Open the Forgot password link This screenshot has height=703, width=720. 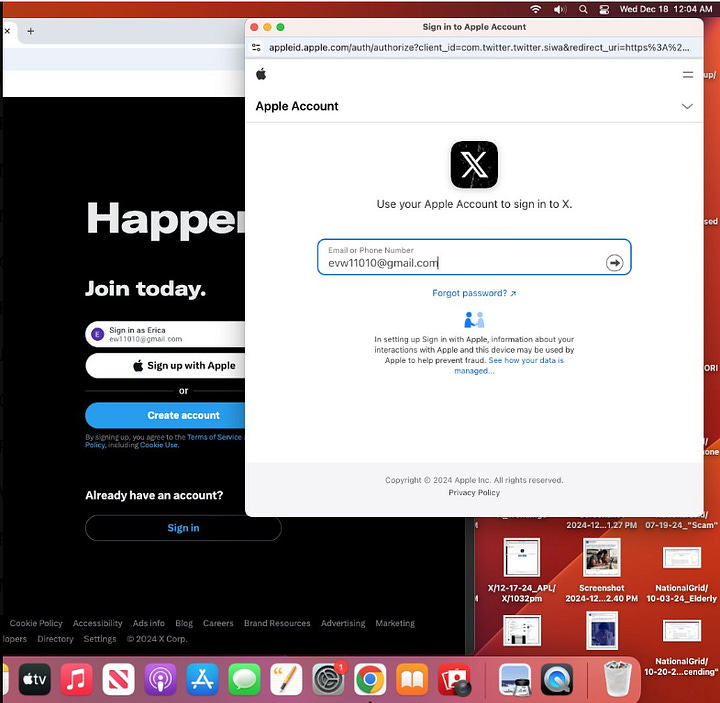pyautogui.click(x=474, y=293)
